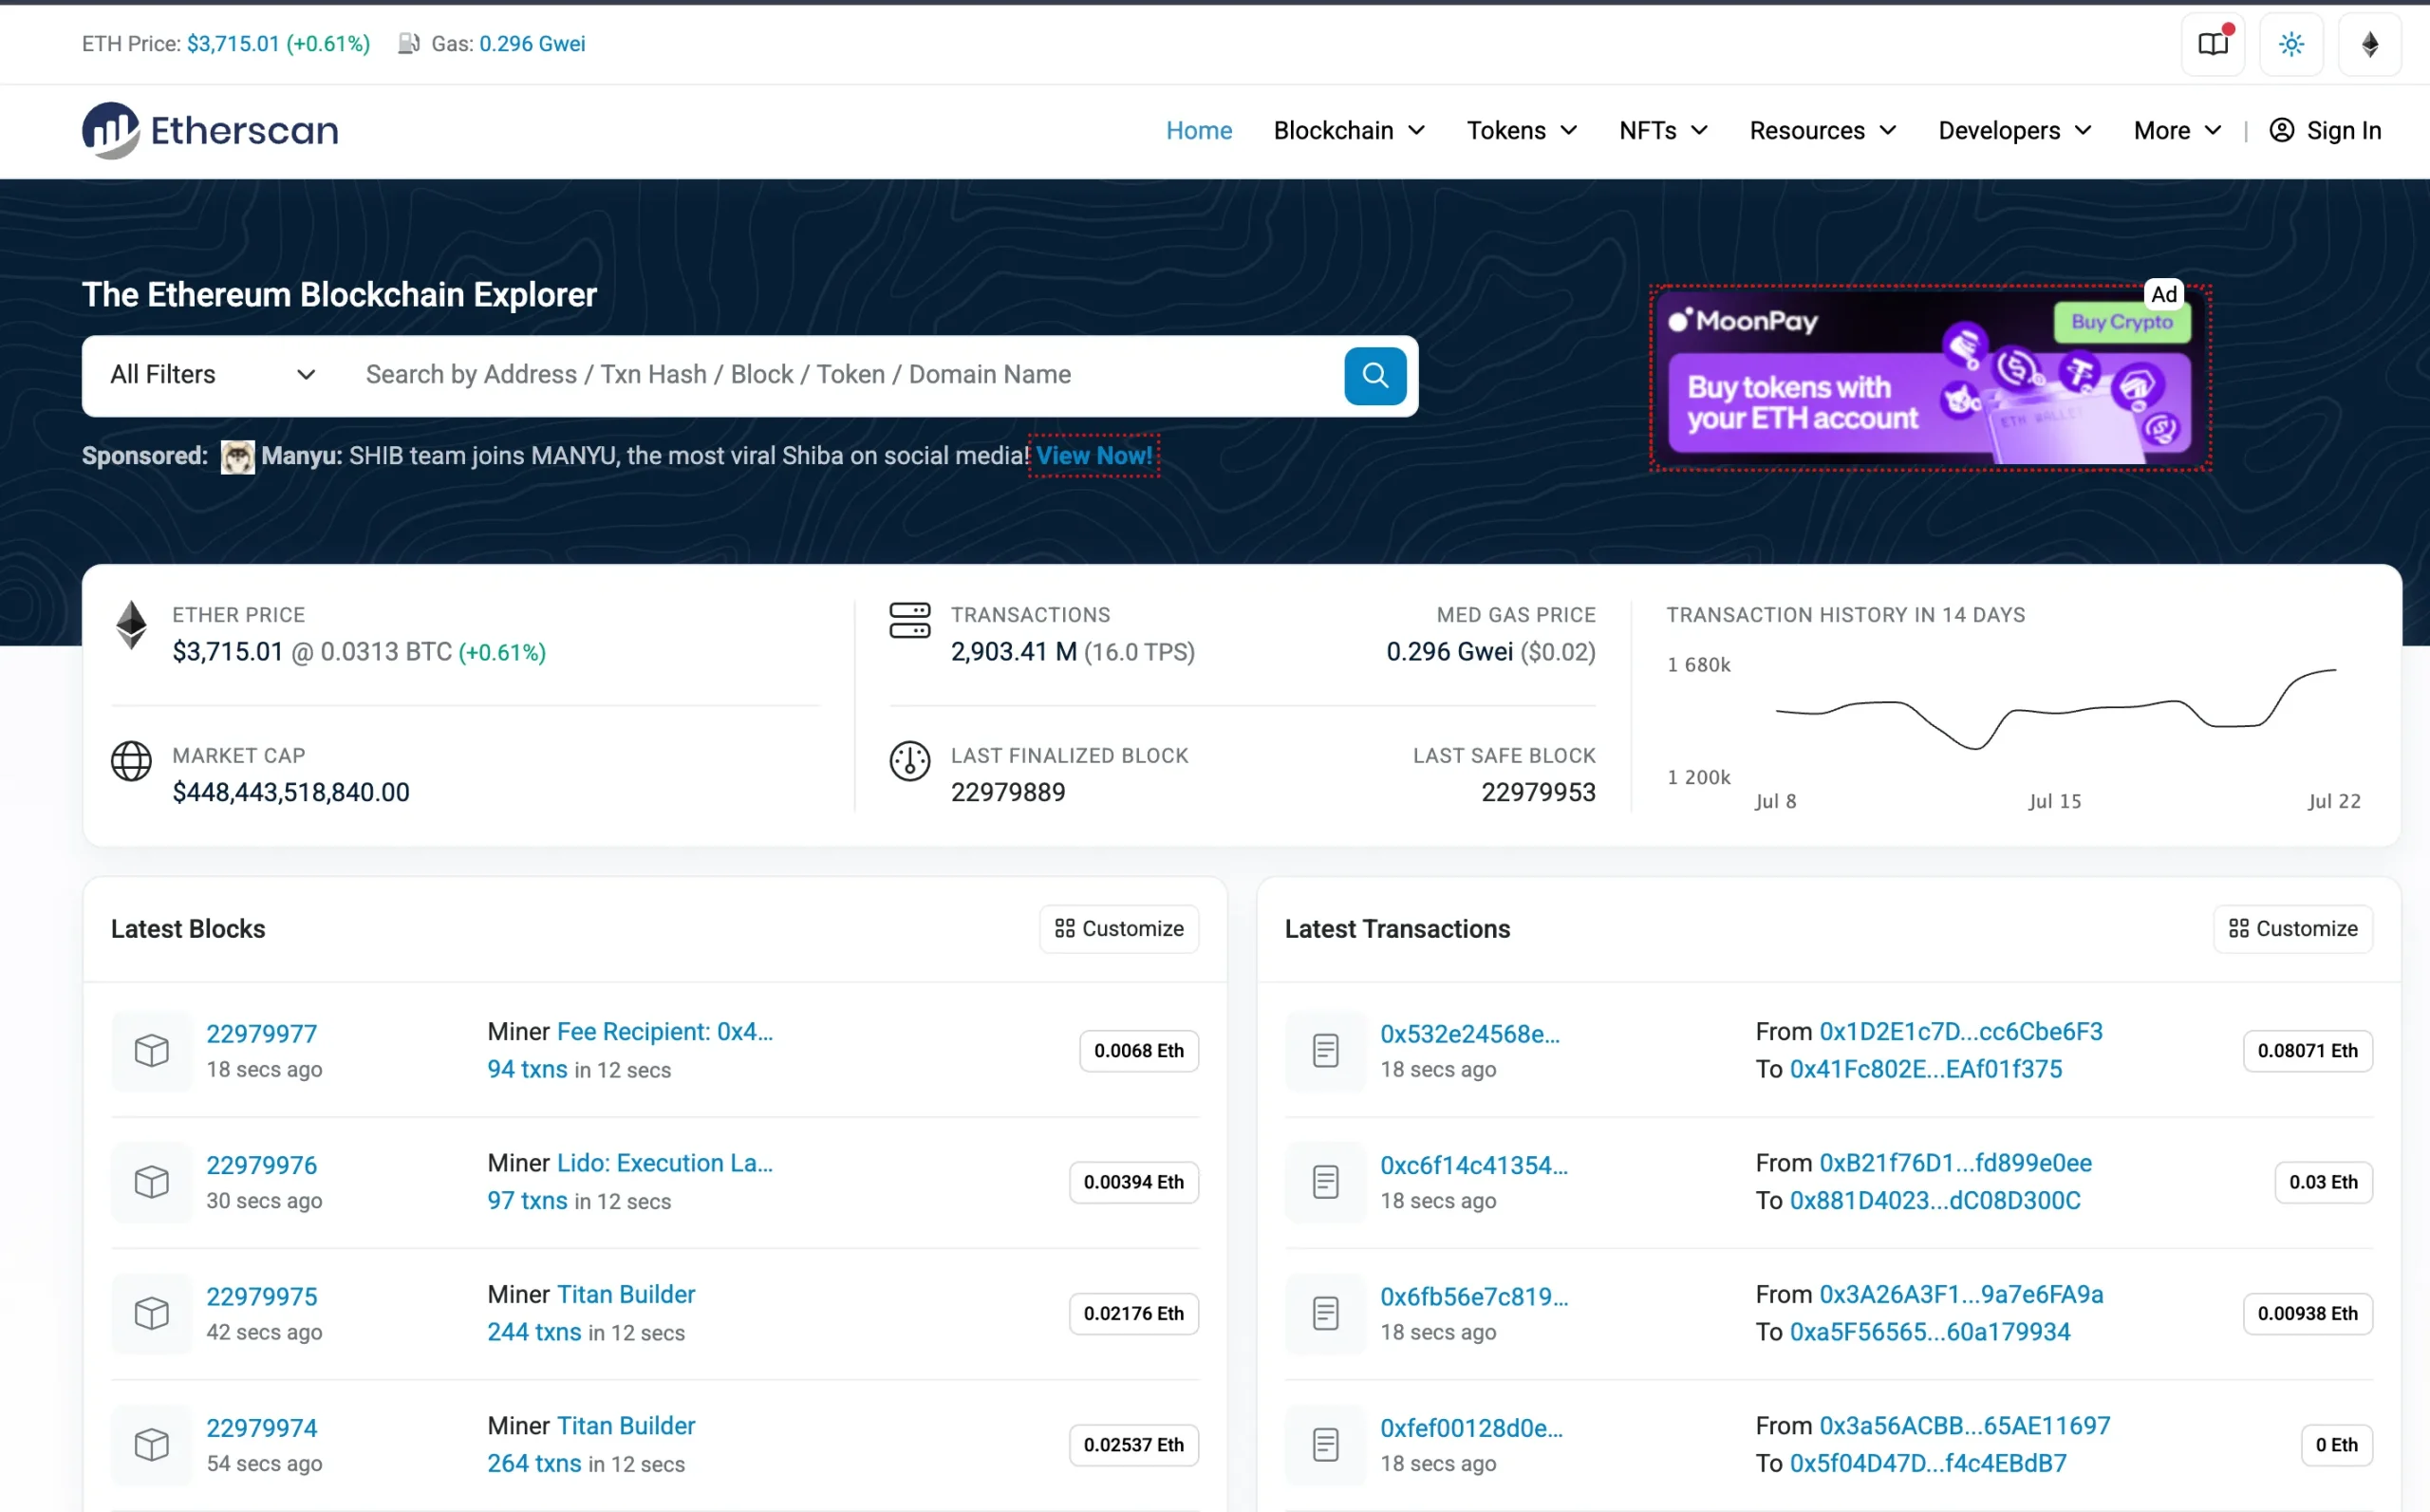This screenshot has width=2430, height=1512.
Task: Open transaction 0x532e24568e... link
Action: pos(1469,1033)
